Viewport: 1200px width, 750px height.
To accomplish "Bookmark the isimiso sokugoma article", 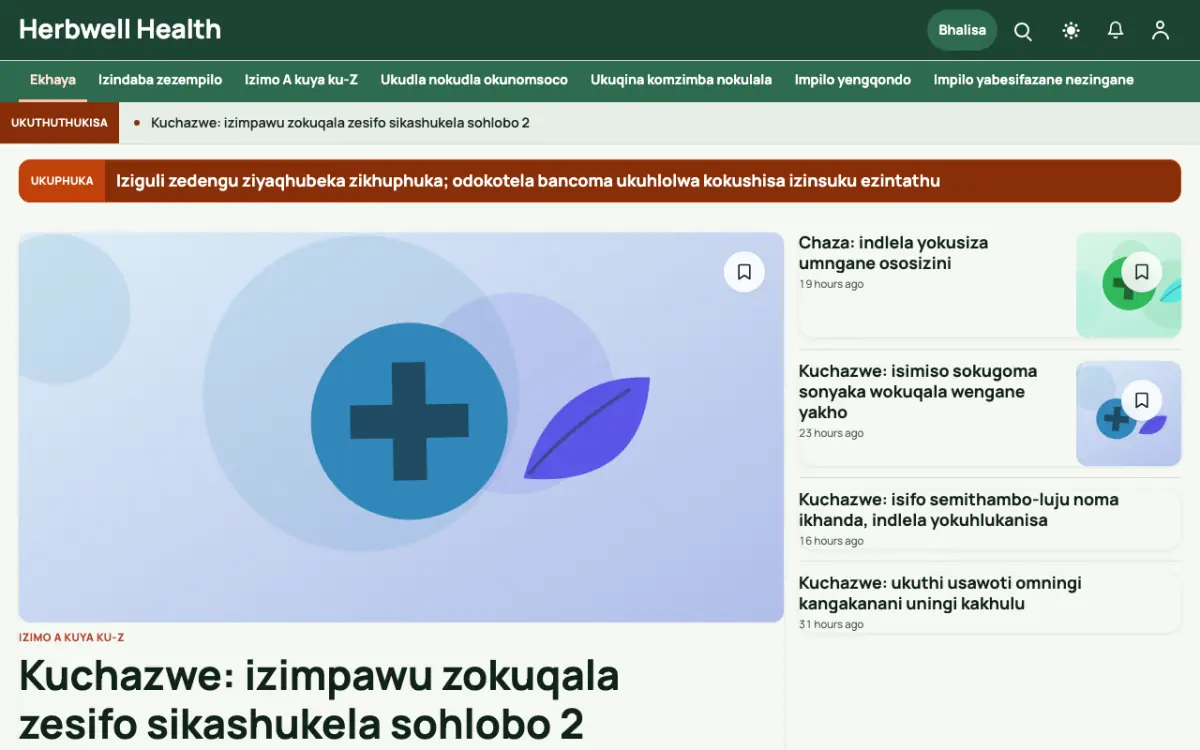I will tap(1142, 400).
